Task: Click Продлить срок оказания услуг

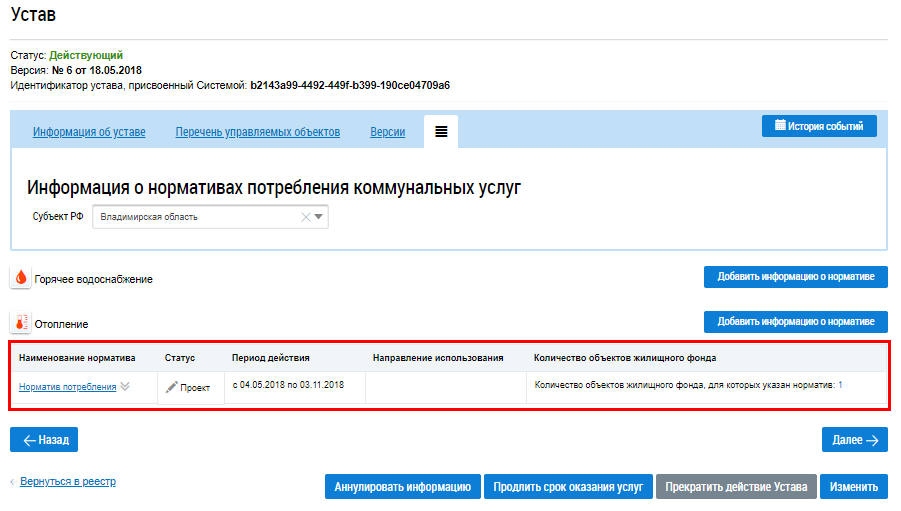Action: click(x=568, y=487)
